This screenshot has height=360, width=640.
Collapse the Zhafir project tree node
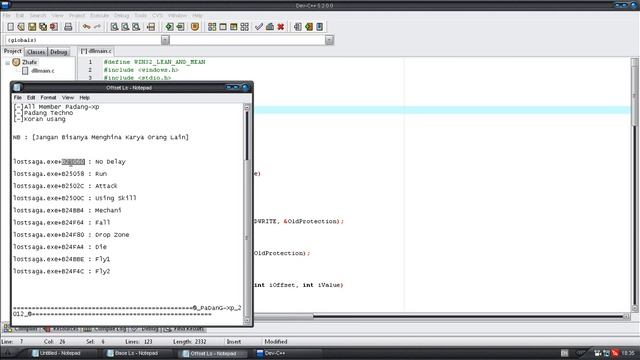pos(7,63)
